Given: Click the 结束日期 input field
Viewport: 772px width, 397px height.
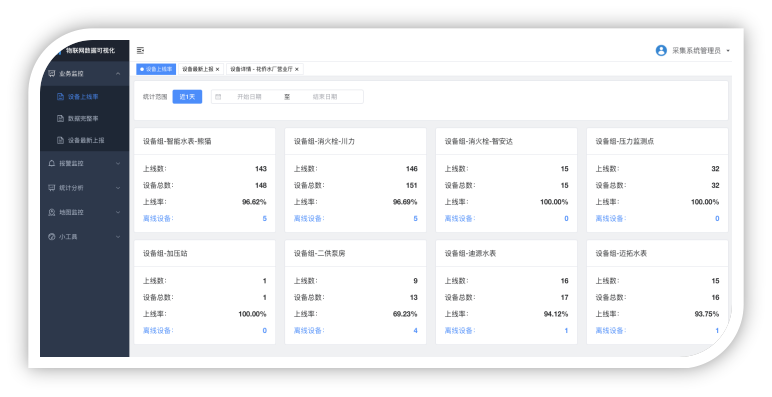Looking at the screenshot, I should coord(325,97).
